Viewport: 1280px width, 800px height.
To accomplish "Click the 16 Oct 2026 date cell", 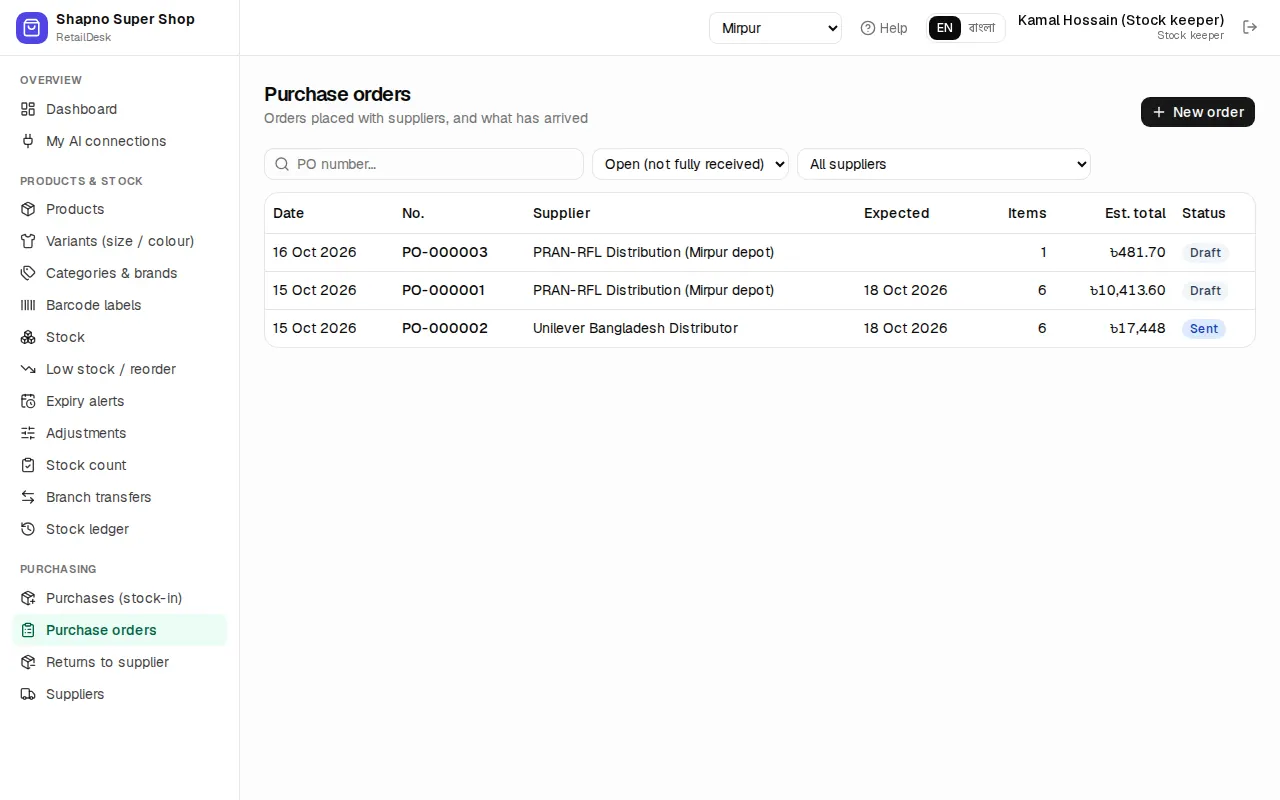I will [315, 252].
